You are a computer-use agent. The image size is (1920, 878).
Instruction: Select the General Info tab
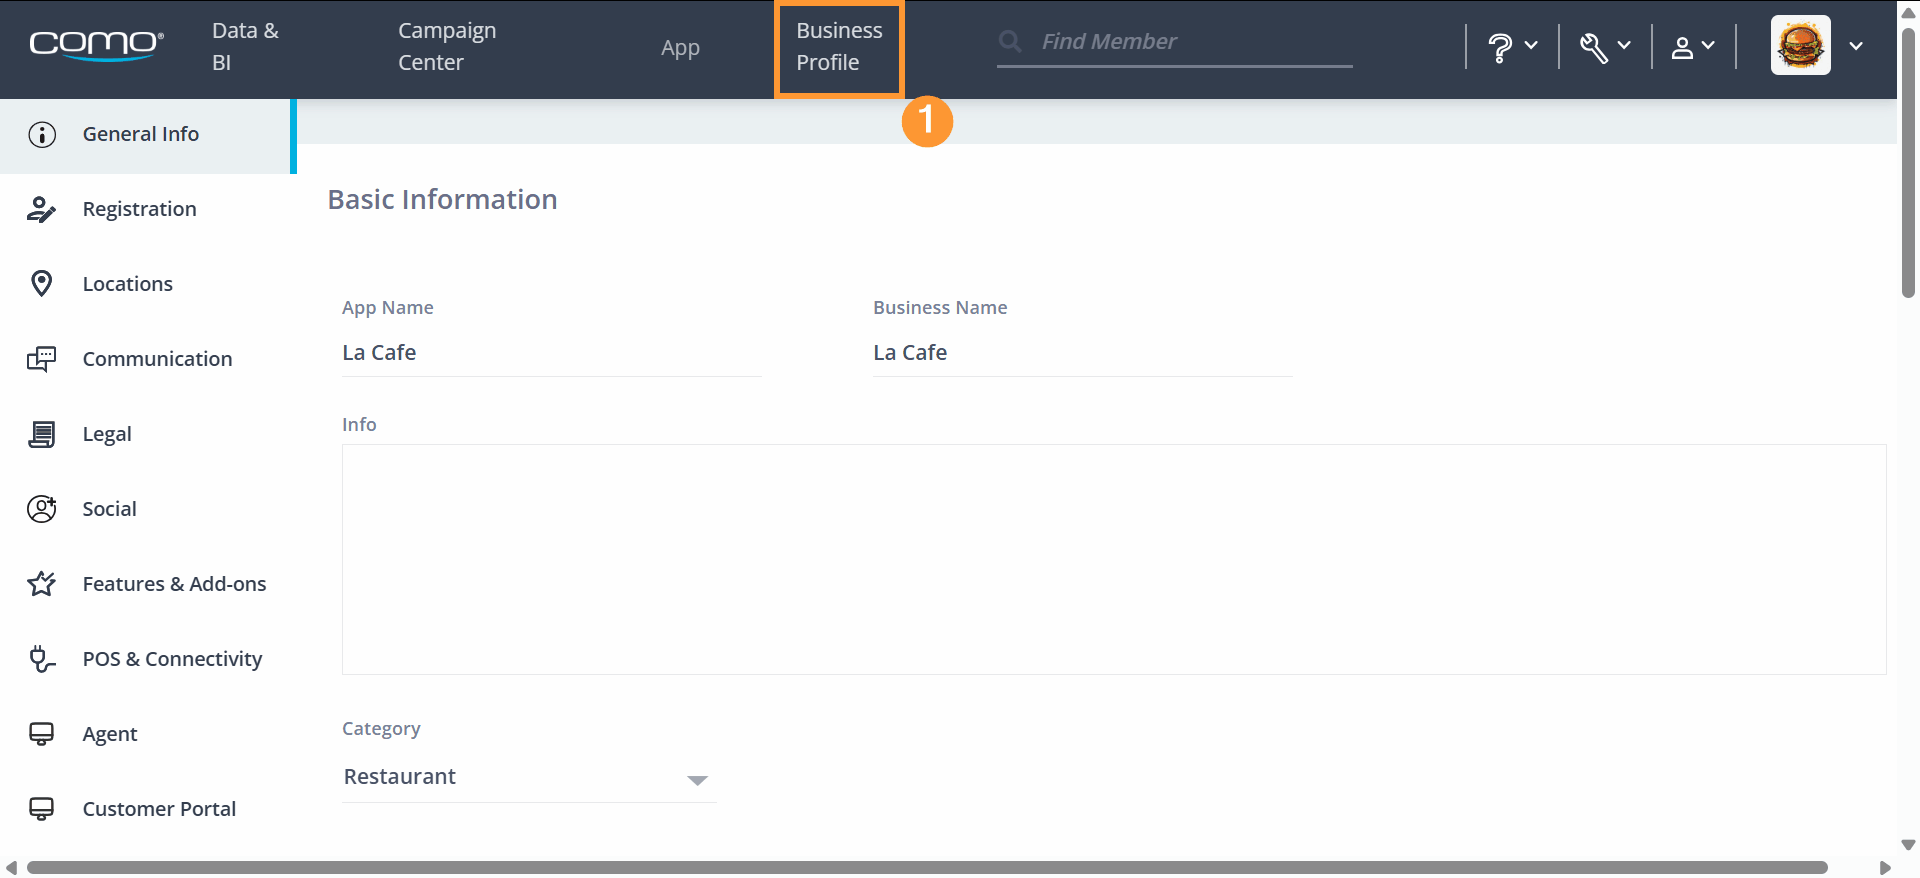[147, 136]
